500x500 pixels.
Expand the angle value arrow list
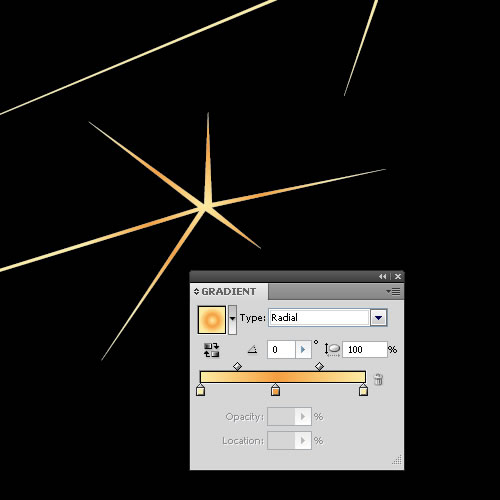pos(303,350)
